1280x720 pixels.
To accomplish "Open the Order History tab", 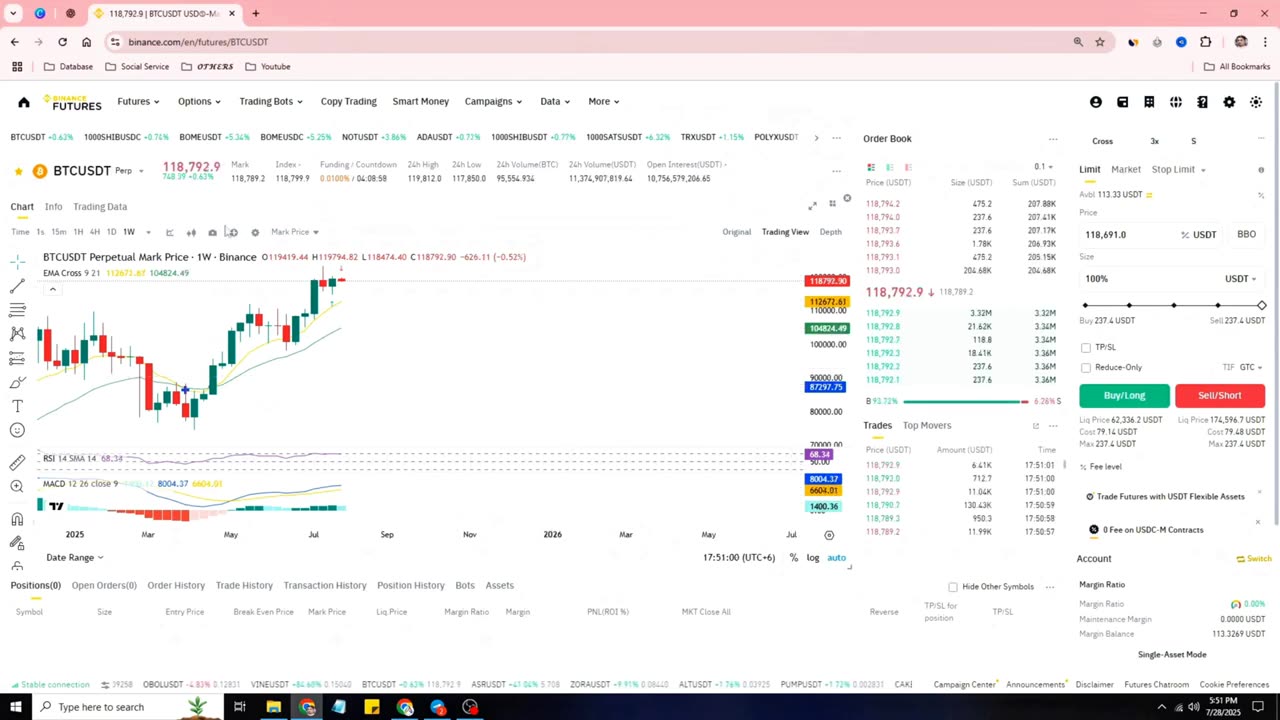I will 176,586.
